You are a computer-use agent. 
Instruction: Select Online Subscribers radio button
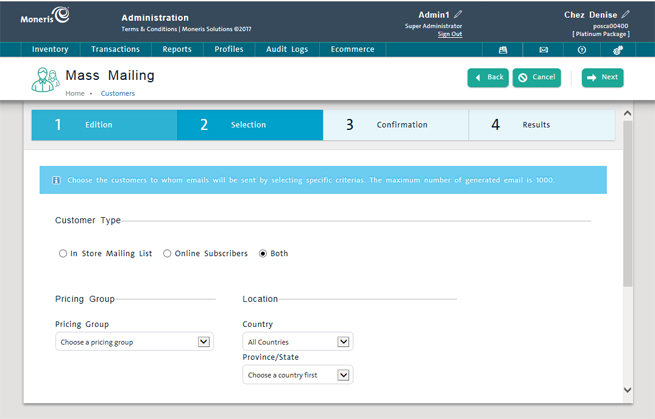click(x=168, y=254)
